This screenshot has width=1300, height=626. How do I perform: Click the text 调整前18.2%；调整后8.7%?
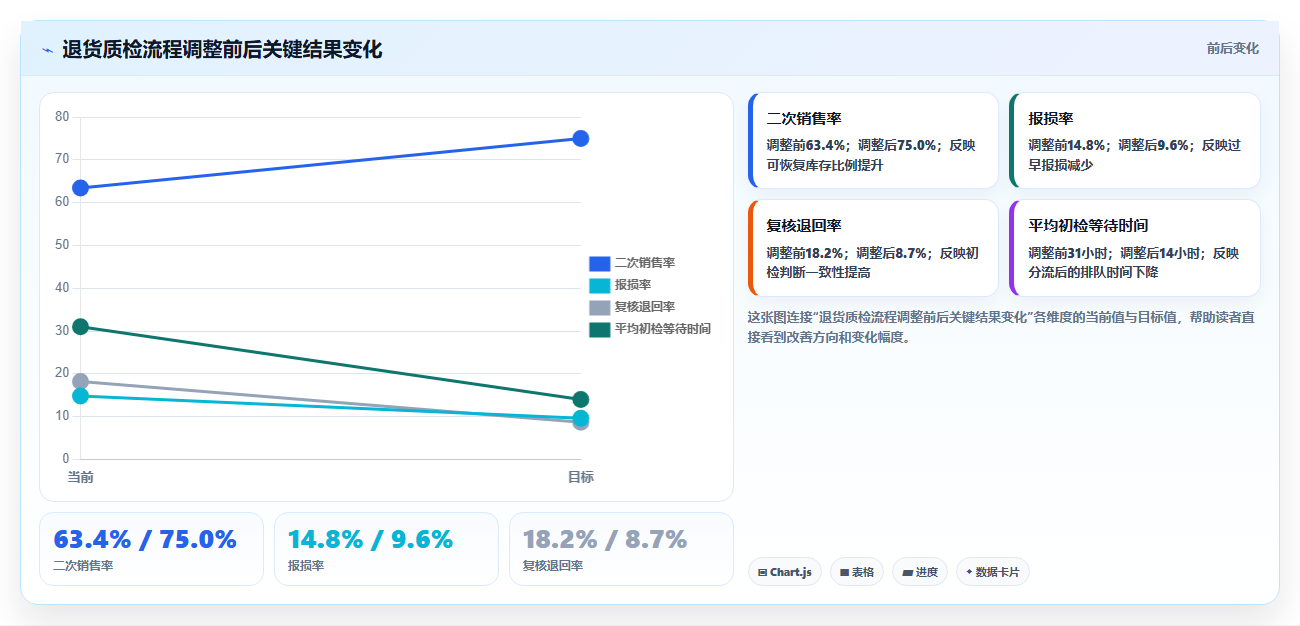pyautogui.click(x=848, y=253)
